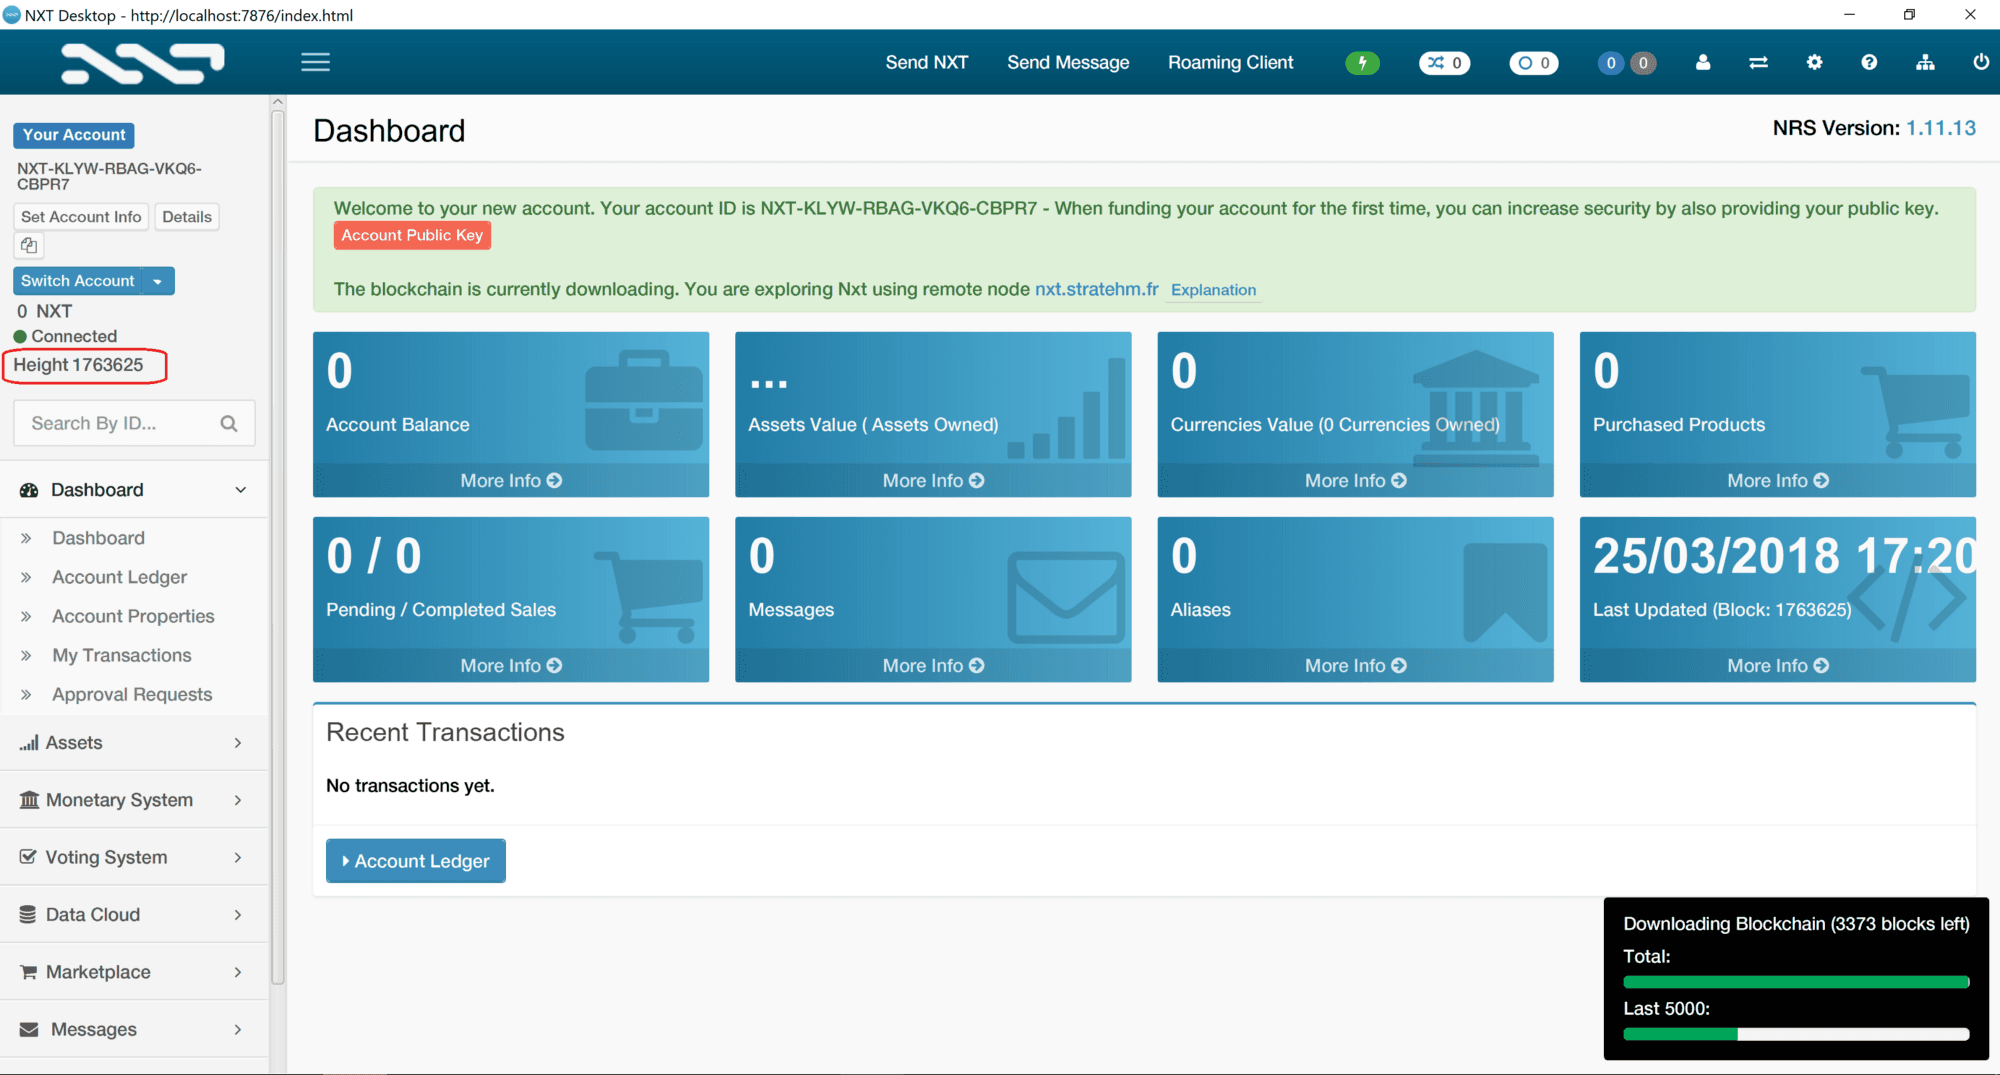Click the network peers sitemap icon

1925,63
